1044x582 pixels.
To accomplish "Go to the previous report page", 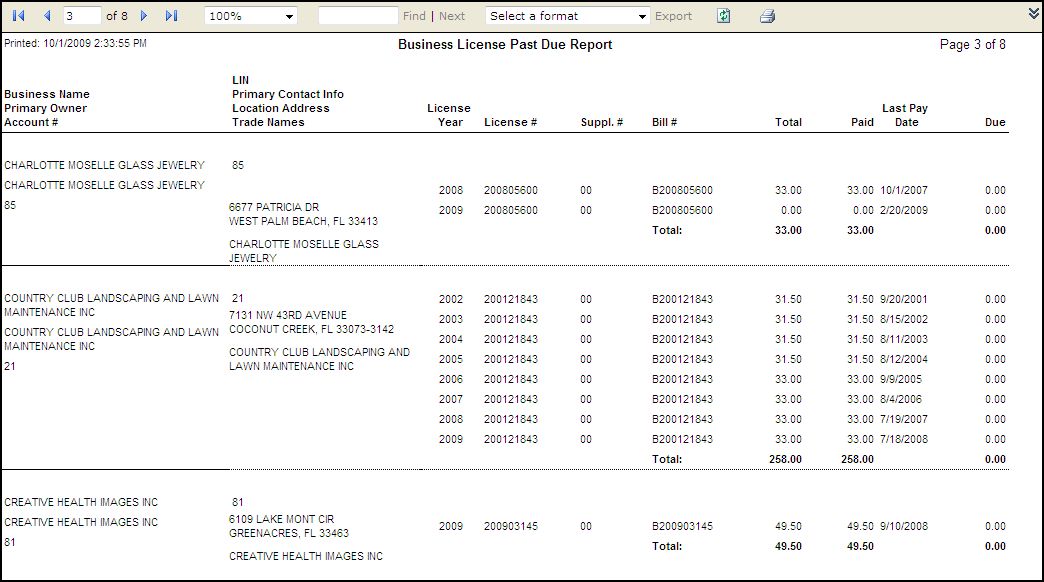I will point(46,16).
